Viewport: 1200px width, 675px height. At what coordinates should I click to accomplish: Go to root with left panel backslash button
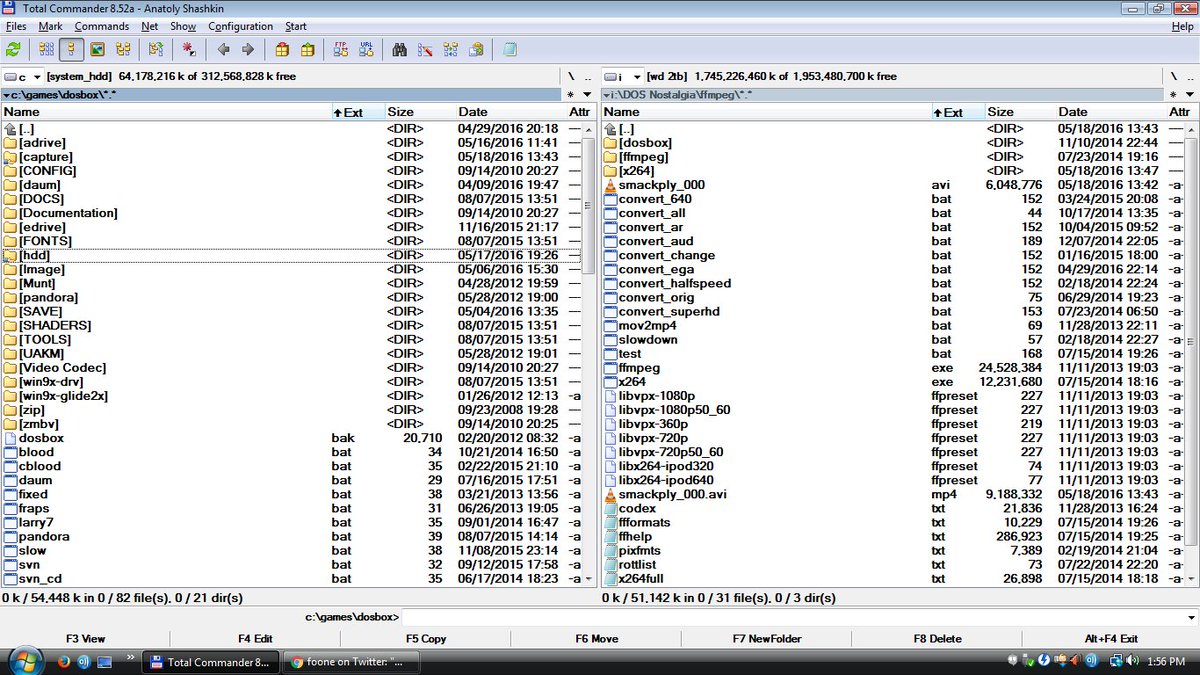pos(571,77)
